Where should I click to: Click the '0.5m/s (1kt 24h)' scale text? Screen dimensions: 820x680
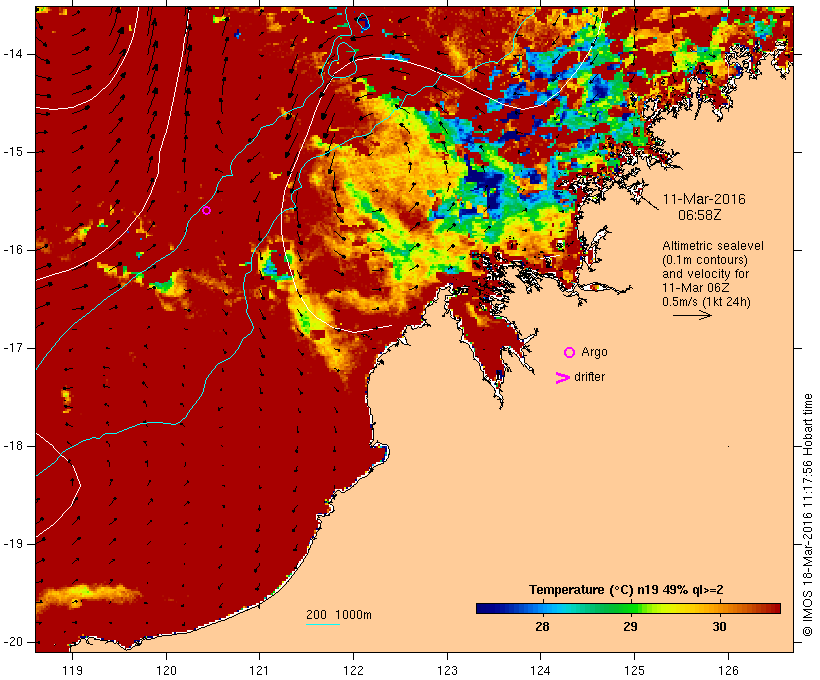click(706, 302)
